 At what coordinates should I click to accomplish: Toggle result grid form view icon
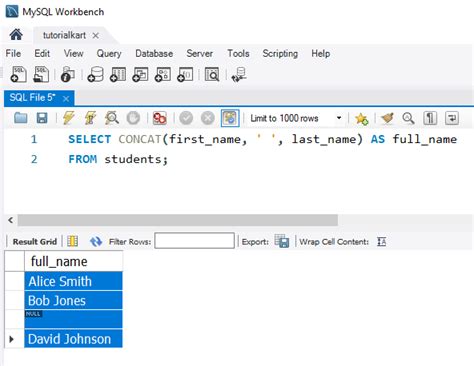[x=73, y=241]
